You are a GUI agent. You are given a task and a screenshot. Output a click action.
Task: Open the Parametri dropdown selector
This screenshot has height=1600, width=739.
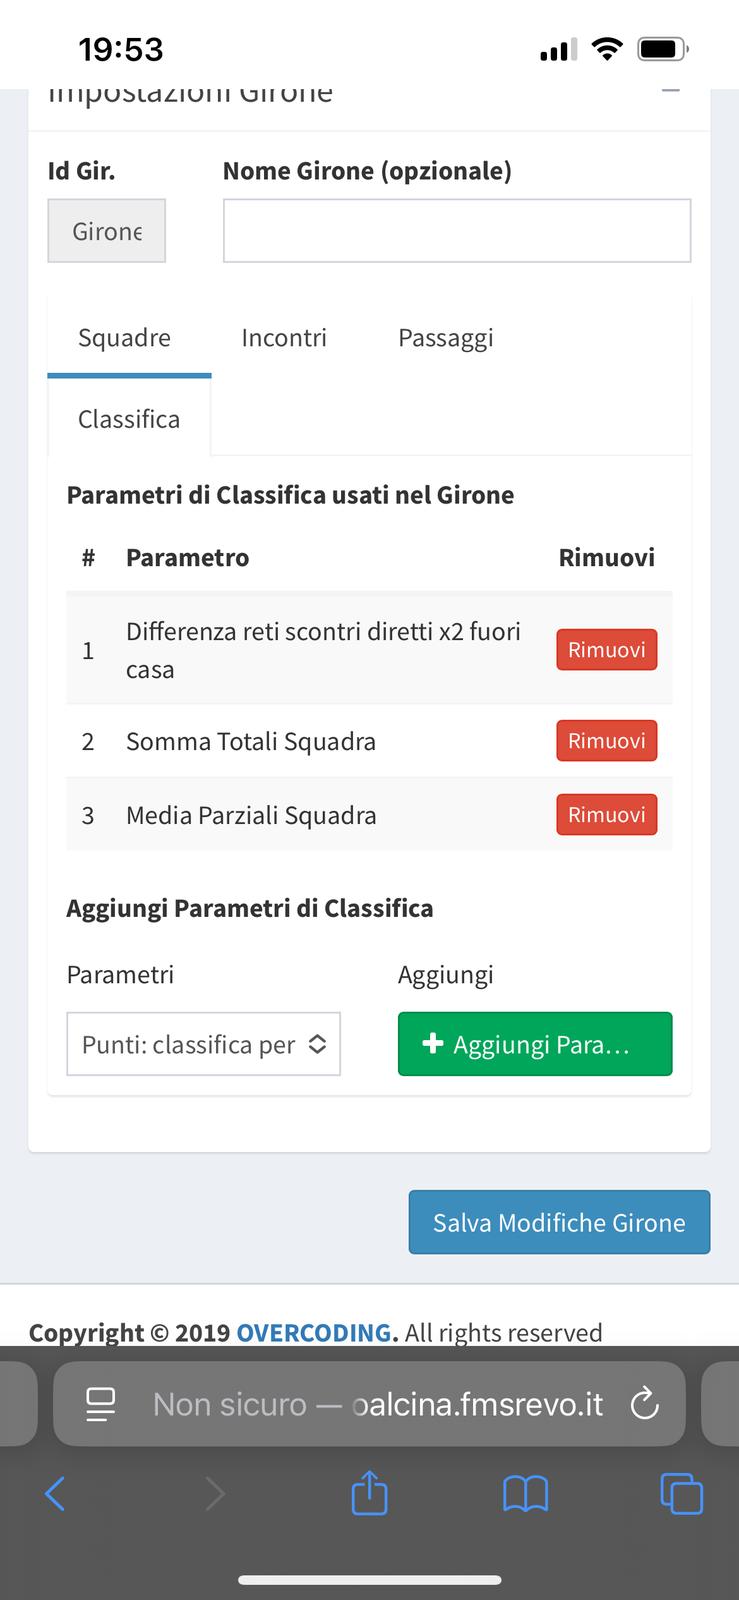tap(203, 1044)
